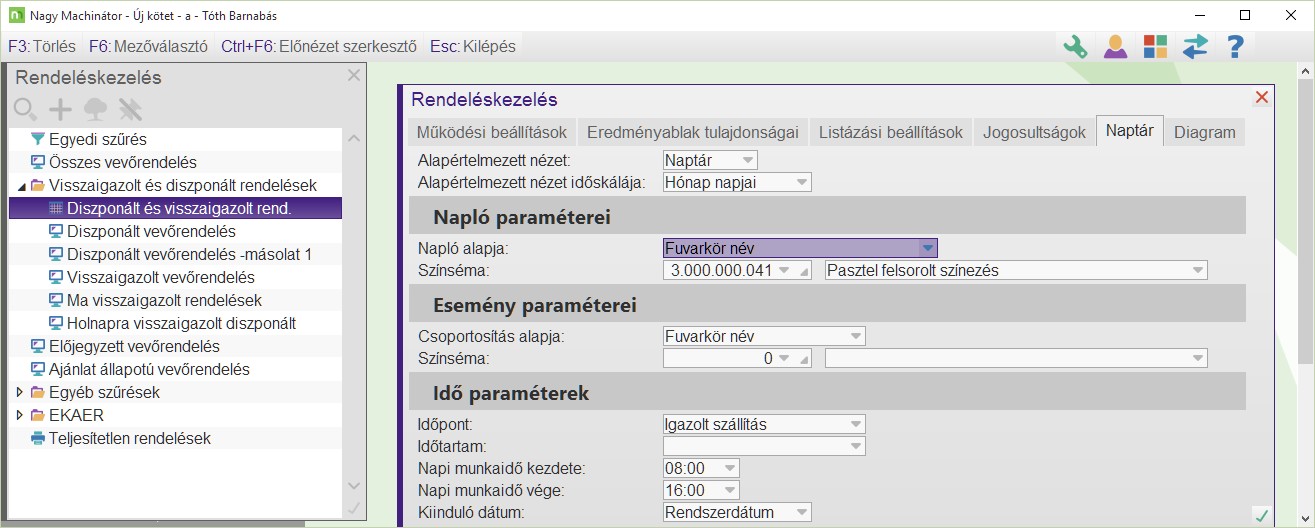This screenshot has width=1315, height=528.
Task: Open Ctrl+F6: Előnézet szerkesztő
Action: (318, 47)
